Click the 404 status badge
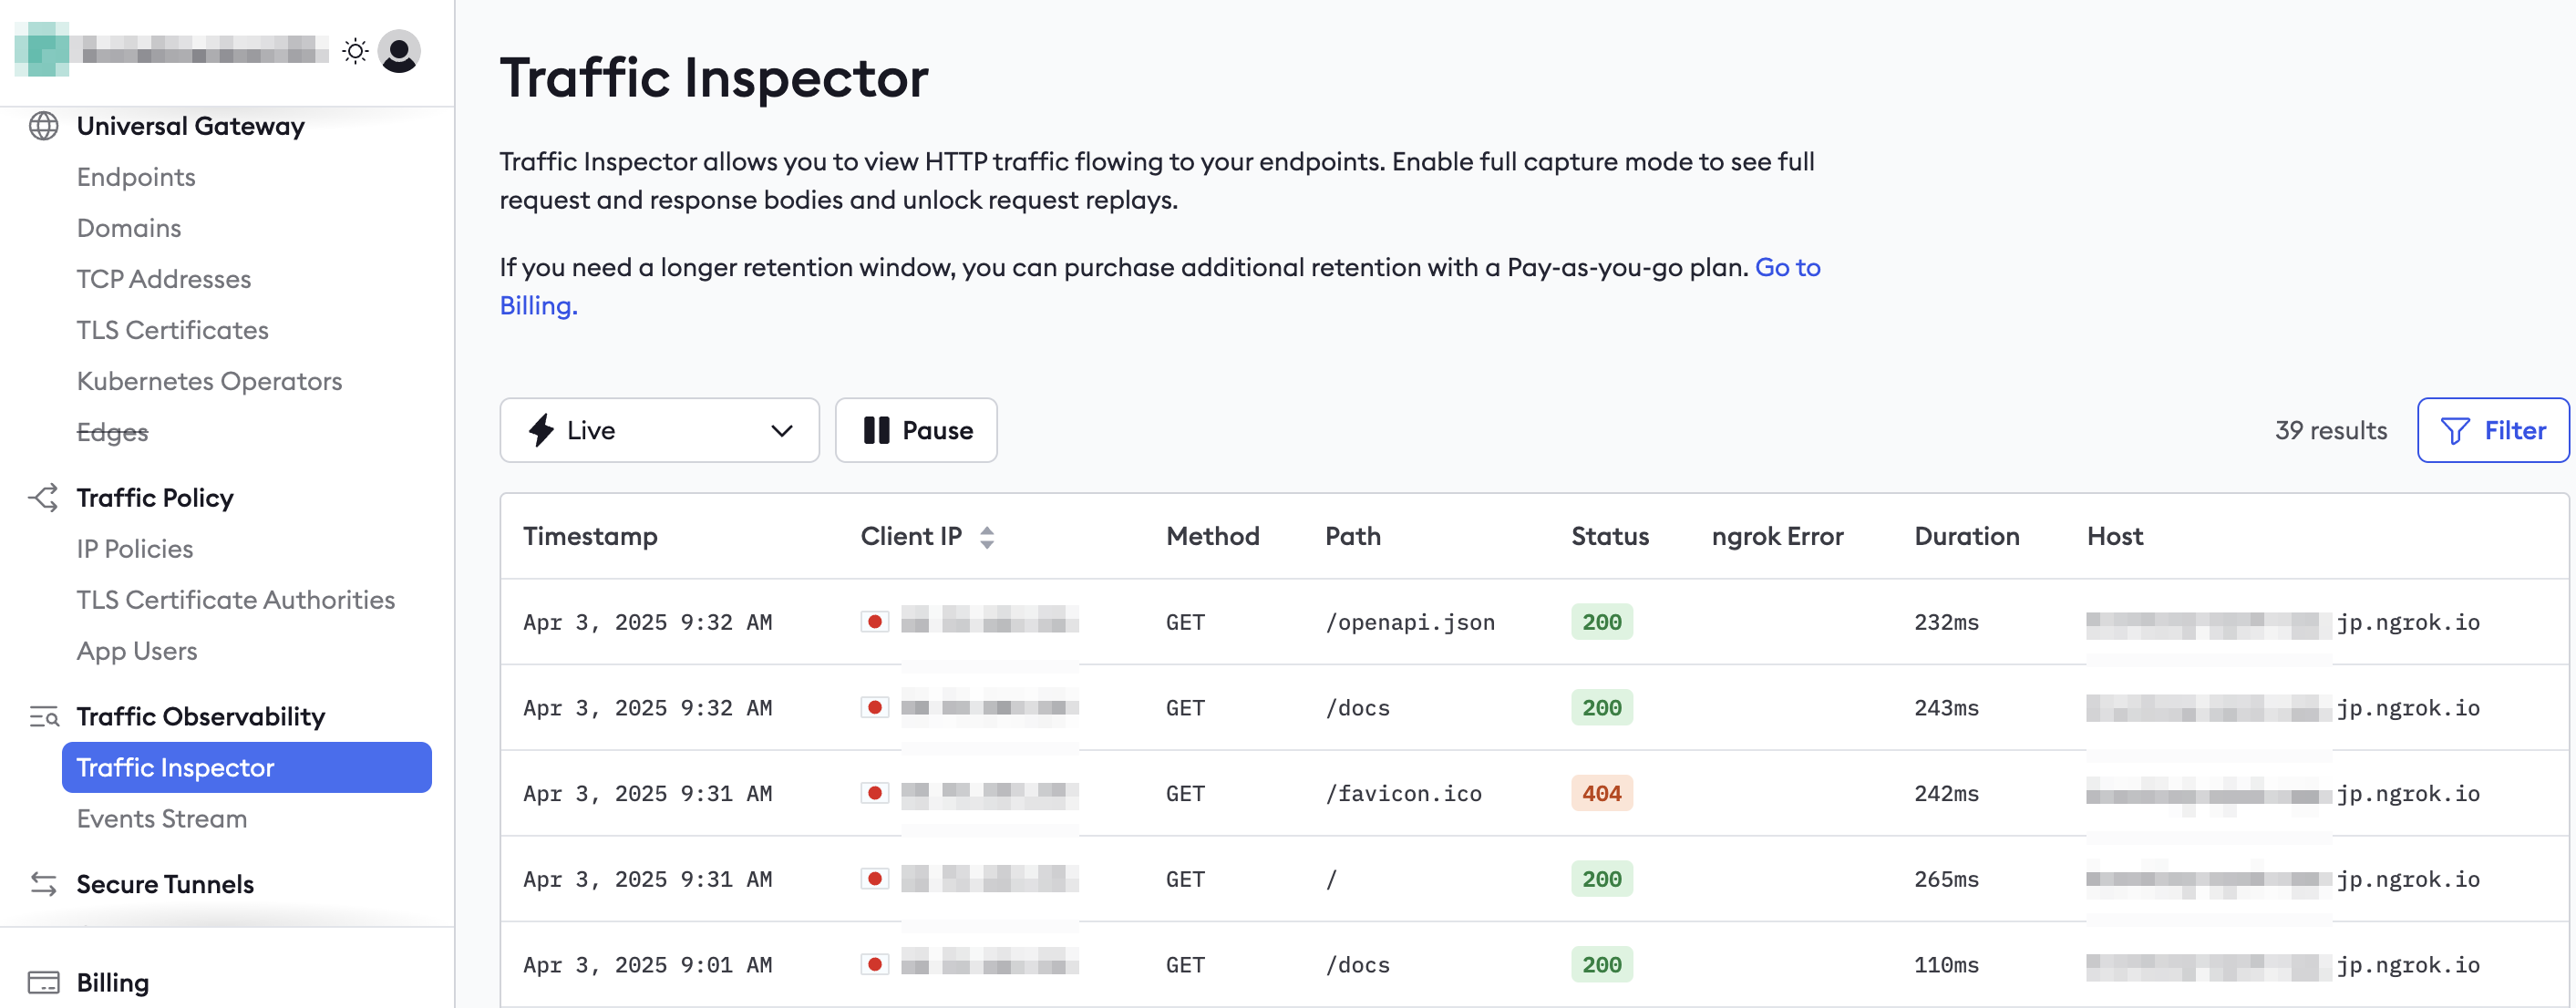 coord(1601,793)
